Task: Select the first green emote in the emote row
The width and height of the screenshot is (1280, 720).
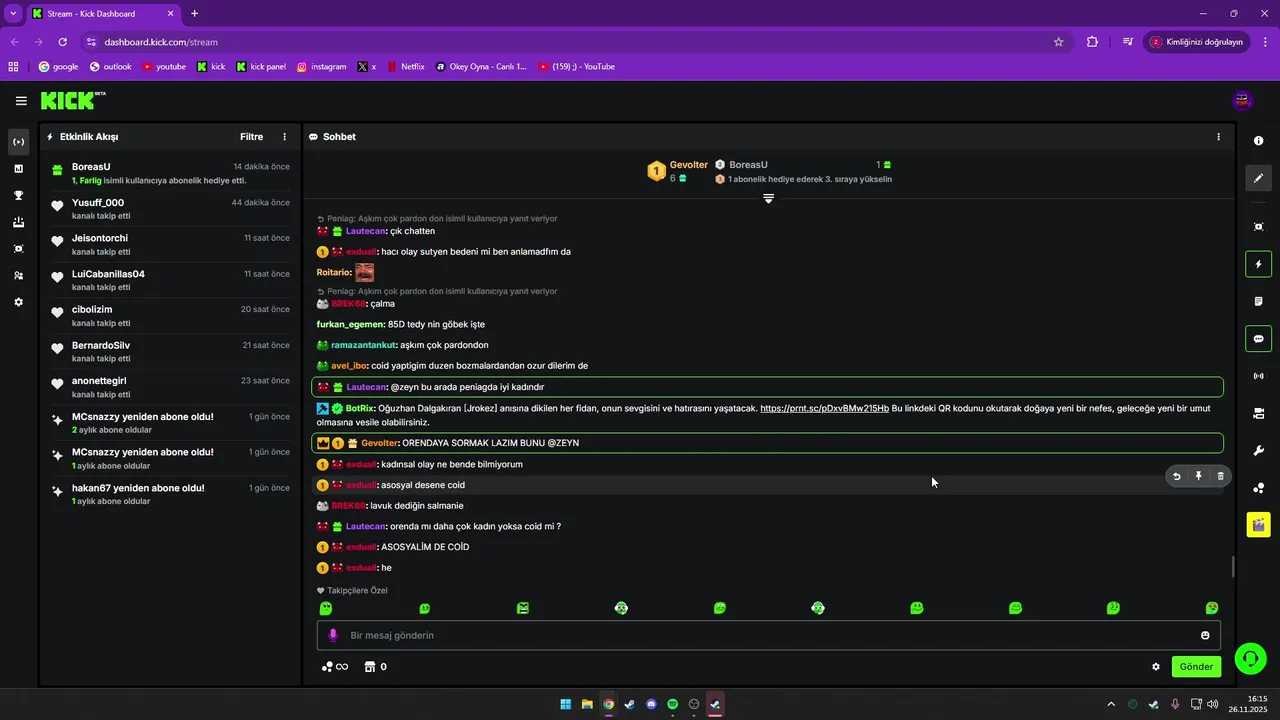Action: pyautogui.click(x=325, y=608)
